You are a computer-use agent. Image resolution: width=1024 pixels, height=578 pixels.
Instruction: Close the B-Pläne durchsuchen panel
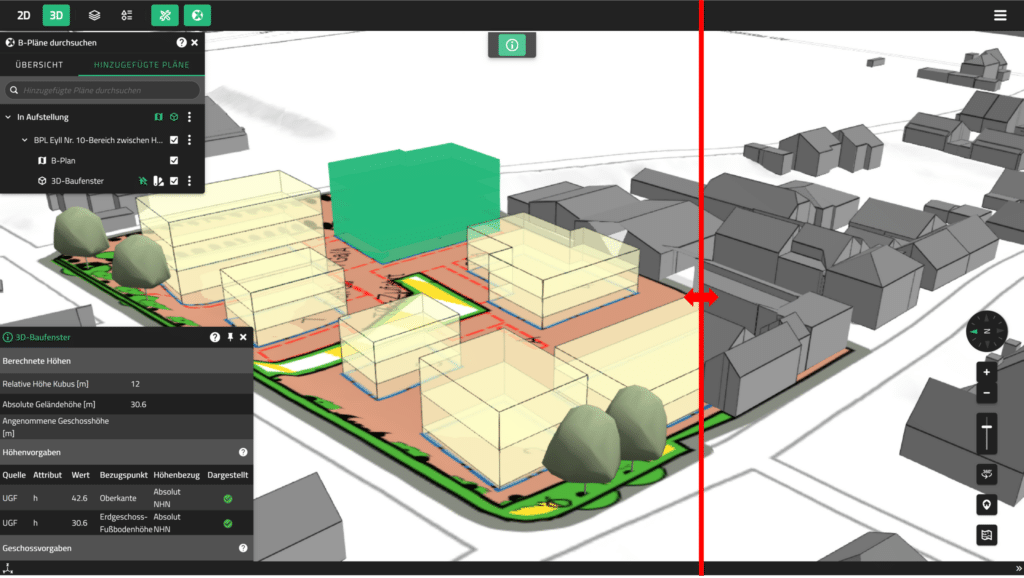[x=195, y=42]
